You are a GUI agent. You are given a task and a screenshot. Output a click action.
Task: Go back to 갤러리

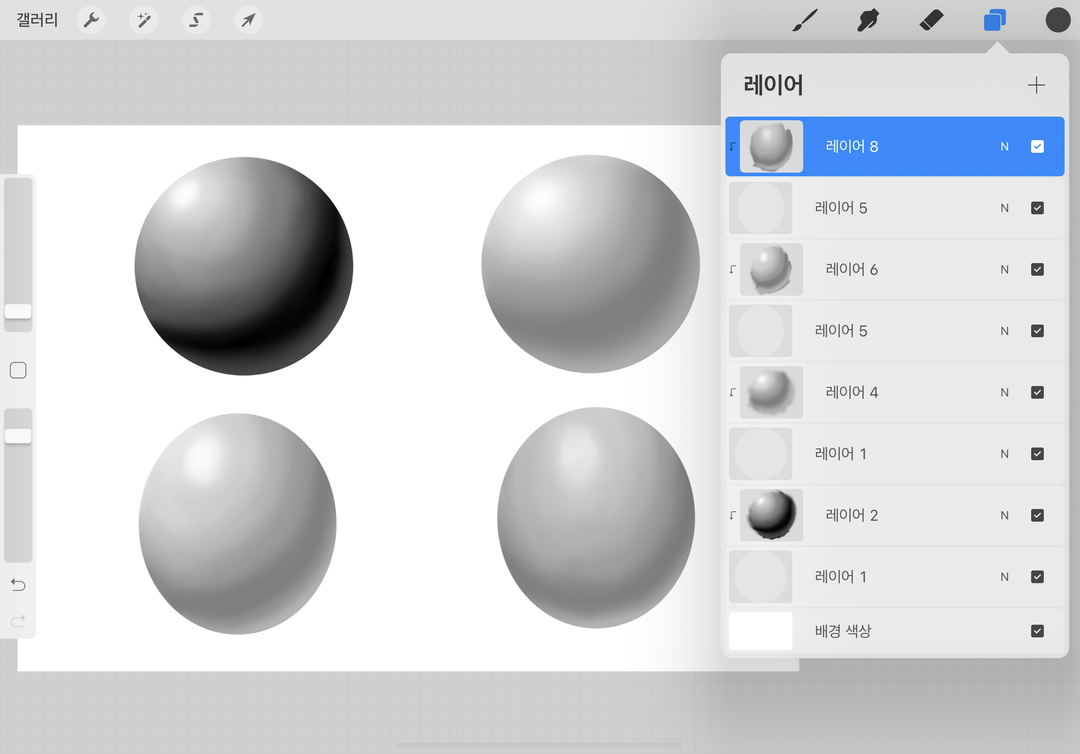click(37, 20)
